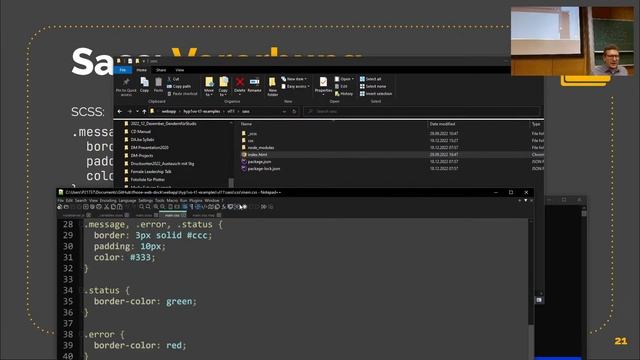The height and width of the screenshot is (360, 640).
Task: Open Recent locations dropdown beside Forward arrow
Action: pos(137,111)
